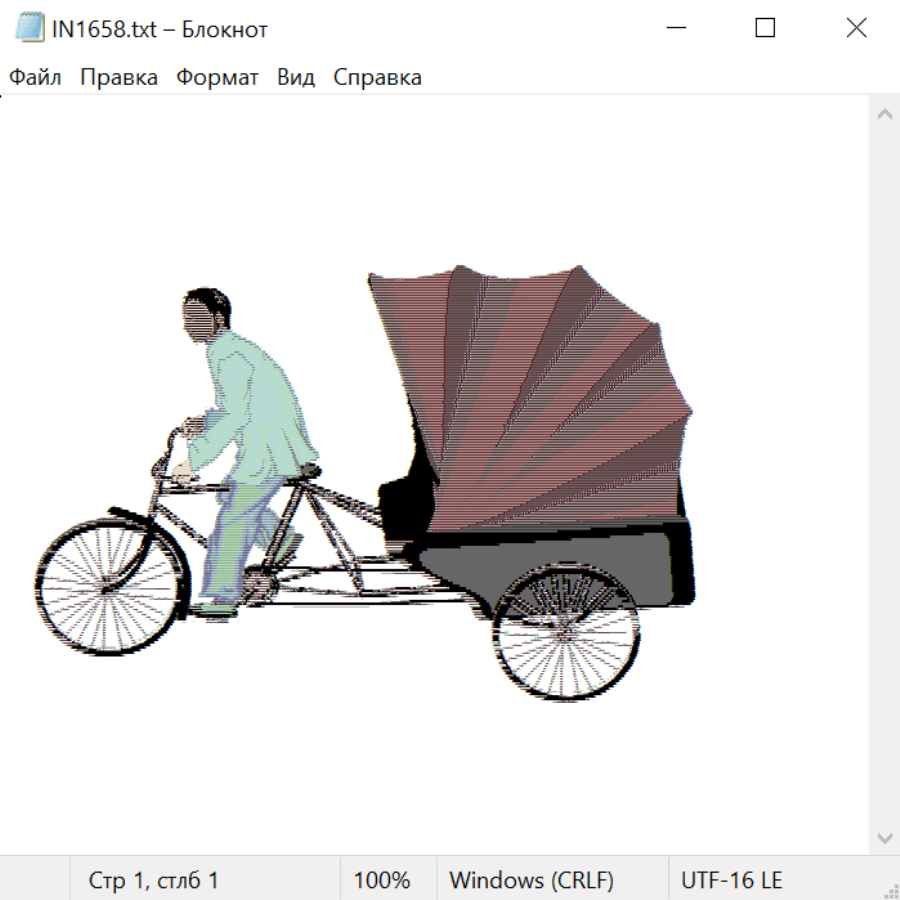Close the IN1658.txt Notepad window
The width and height of the screenshot is (900, 900).
click(856, 28)
